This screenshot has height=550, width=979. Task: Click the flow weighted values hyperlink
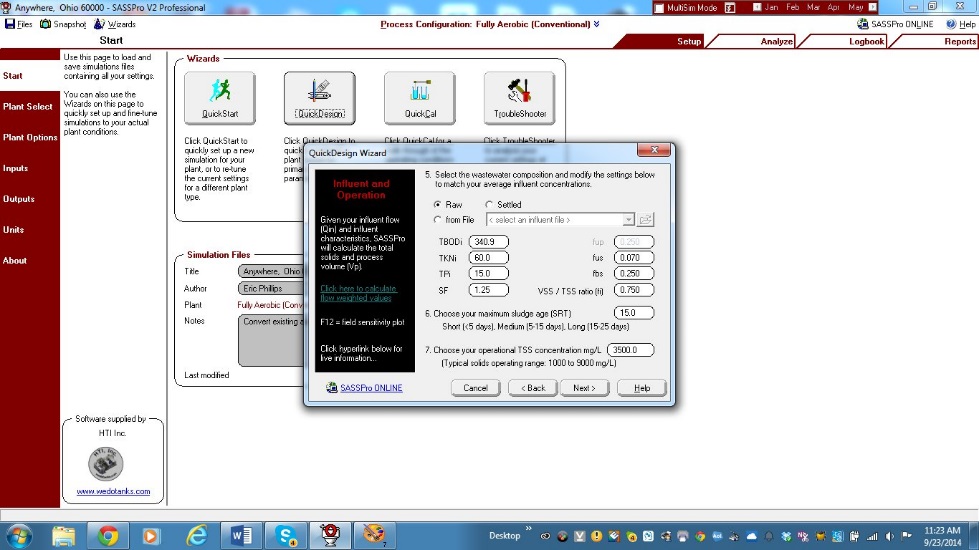click(x=355, y=293)
